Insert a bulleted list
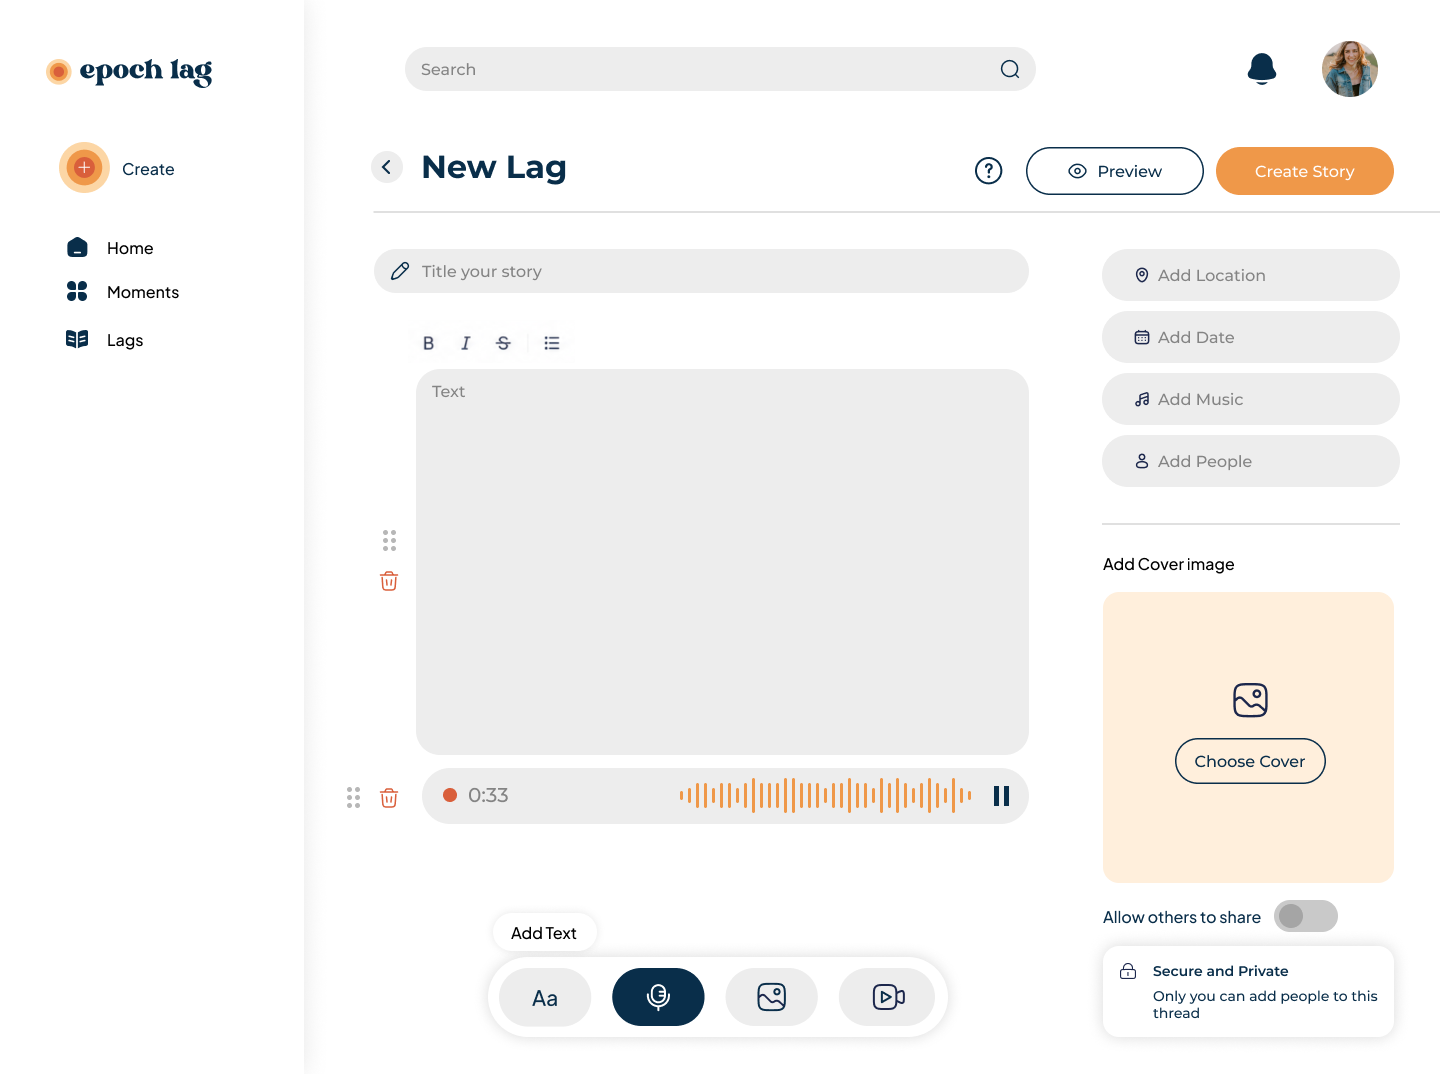Viewport: 1440px width, 1074px height. 551,343
